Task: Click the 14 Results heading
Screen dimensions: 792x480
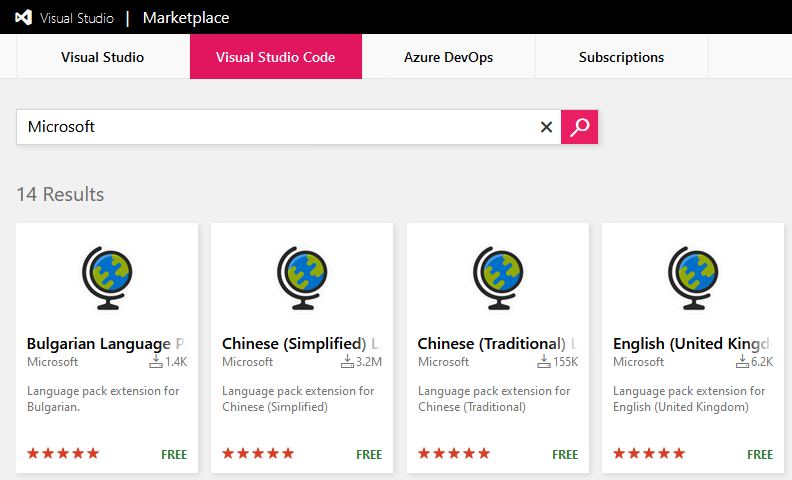Action: click(60, 195)
